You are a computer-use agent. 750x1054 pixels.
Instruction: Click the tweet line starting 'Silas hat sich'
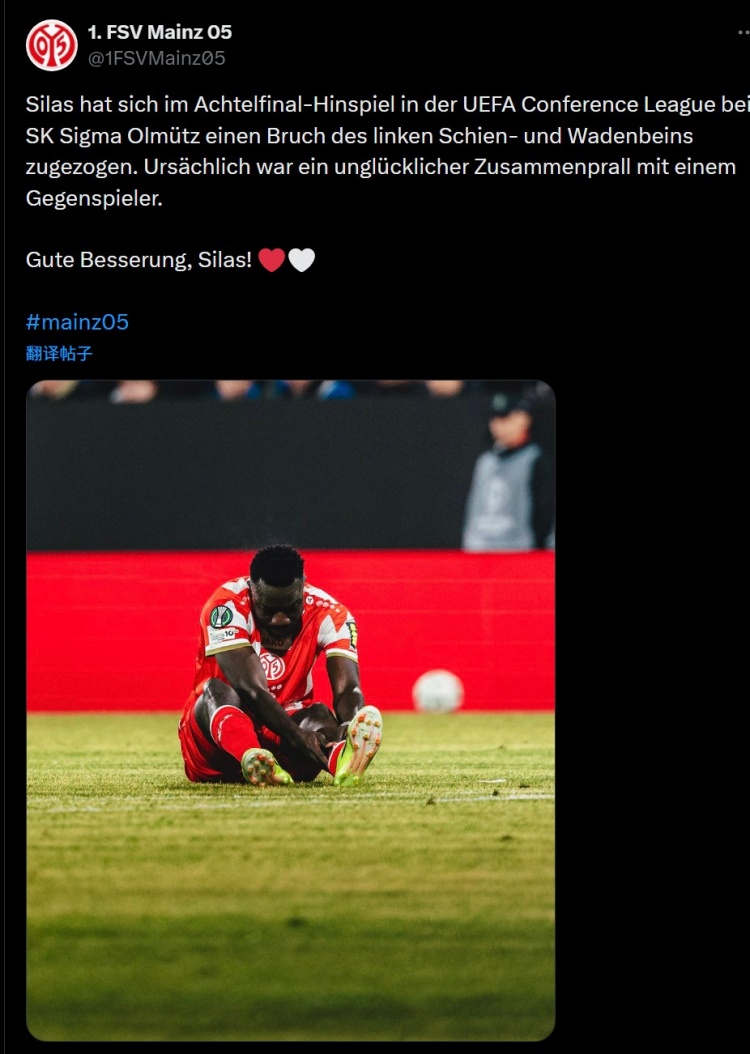pos(387,105)
